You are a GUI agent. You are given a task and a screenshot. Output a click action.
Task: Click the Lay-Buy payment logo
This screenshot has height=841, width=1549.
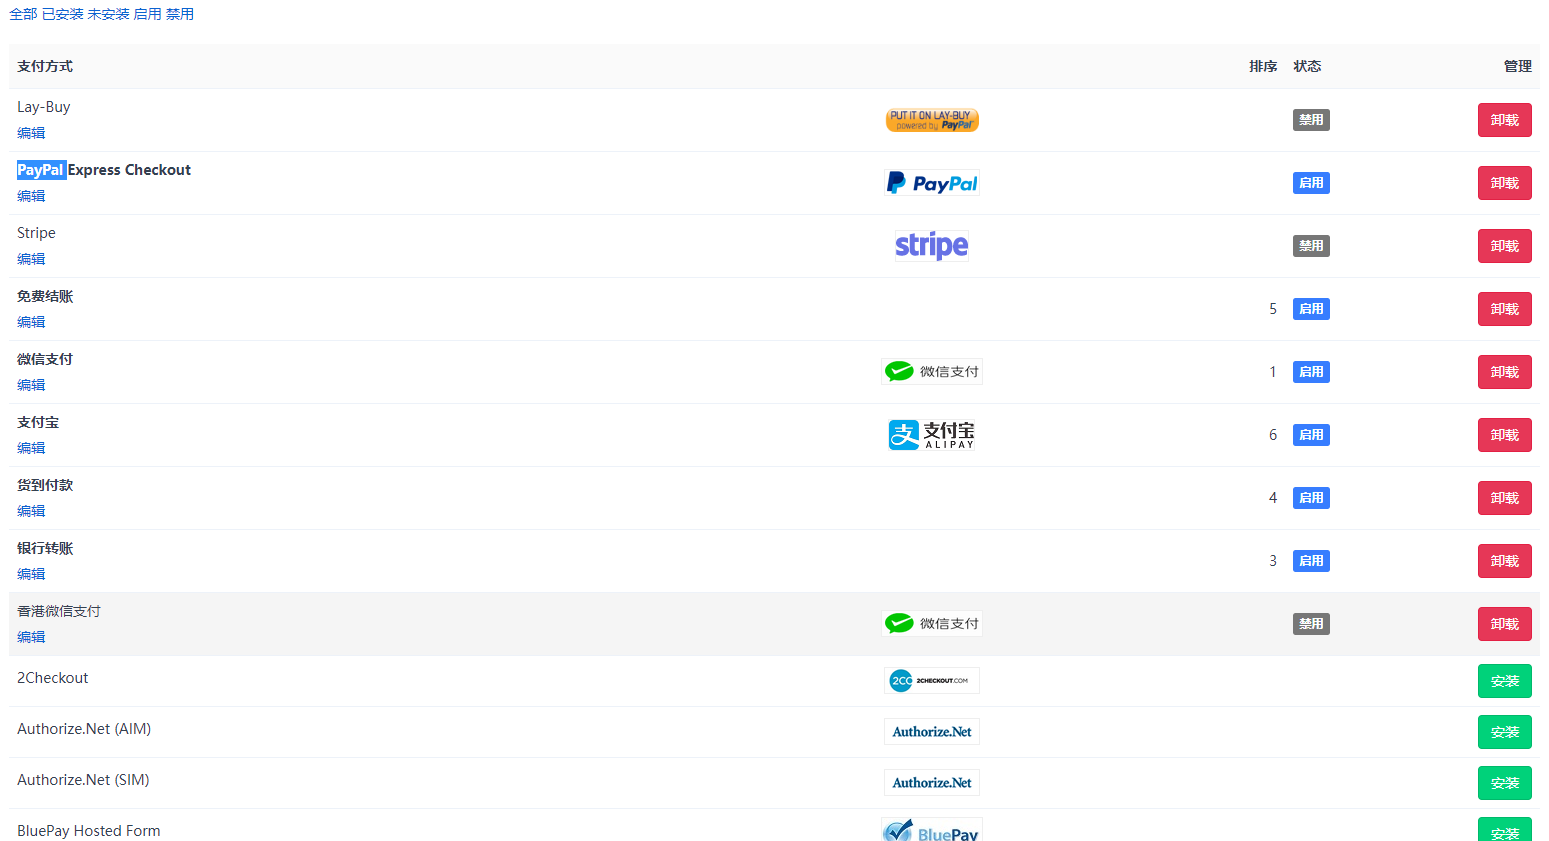tap(932, 120)
